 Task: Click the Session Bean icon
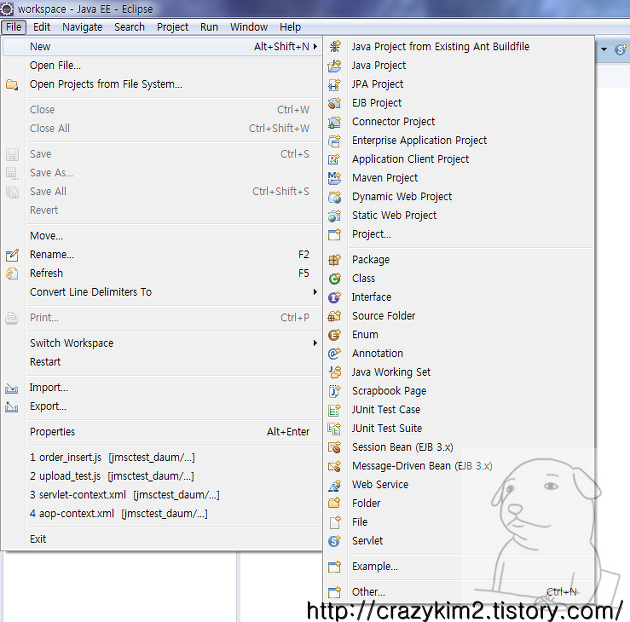coord(334,447)
